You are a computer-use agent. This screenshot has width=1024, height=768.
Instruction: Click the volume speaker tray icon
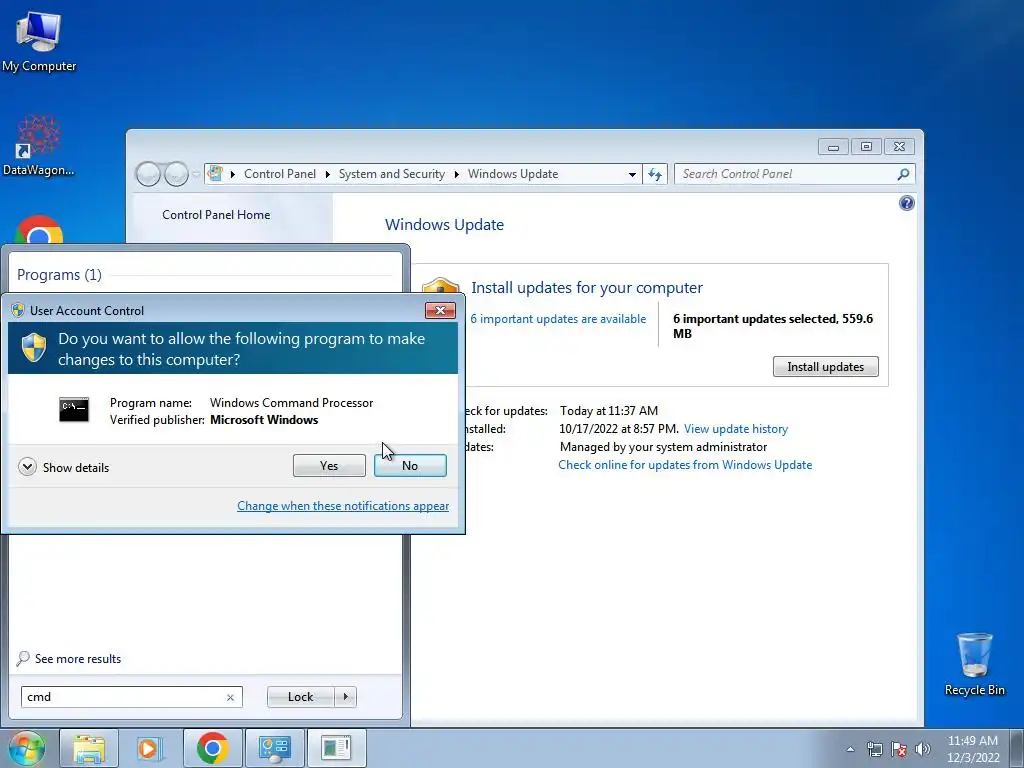pos(923,750)
